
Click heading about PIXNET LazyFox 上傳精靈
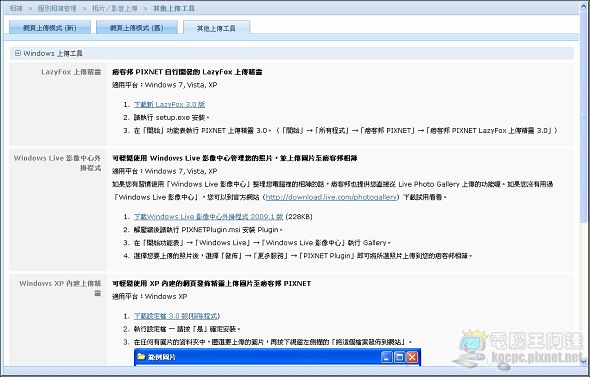point(187,72)
